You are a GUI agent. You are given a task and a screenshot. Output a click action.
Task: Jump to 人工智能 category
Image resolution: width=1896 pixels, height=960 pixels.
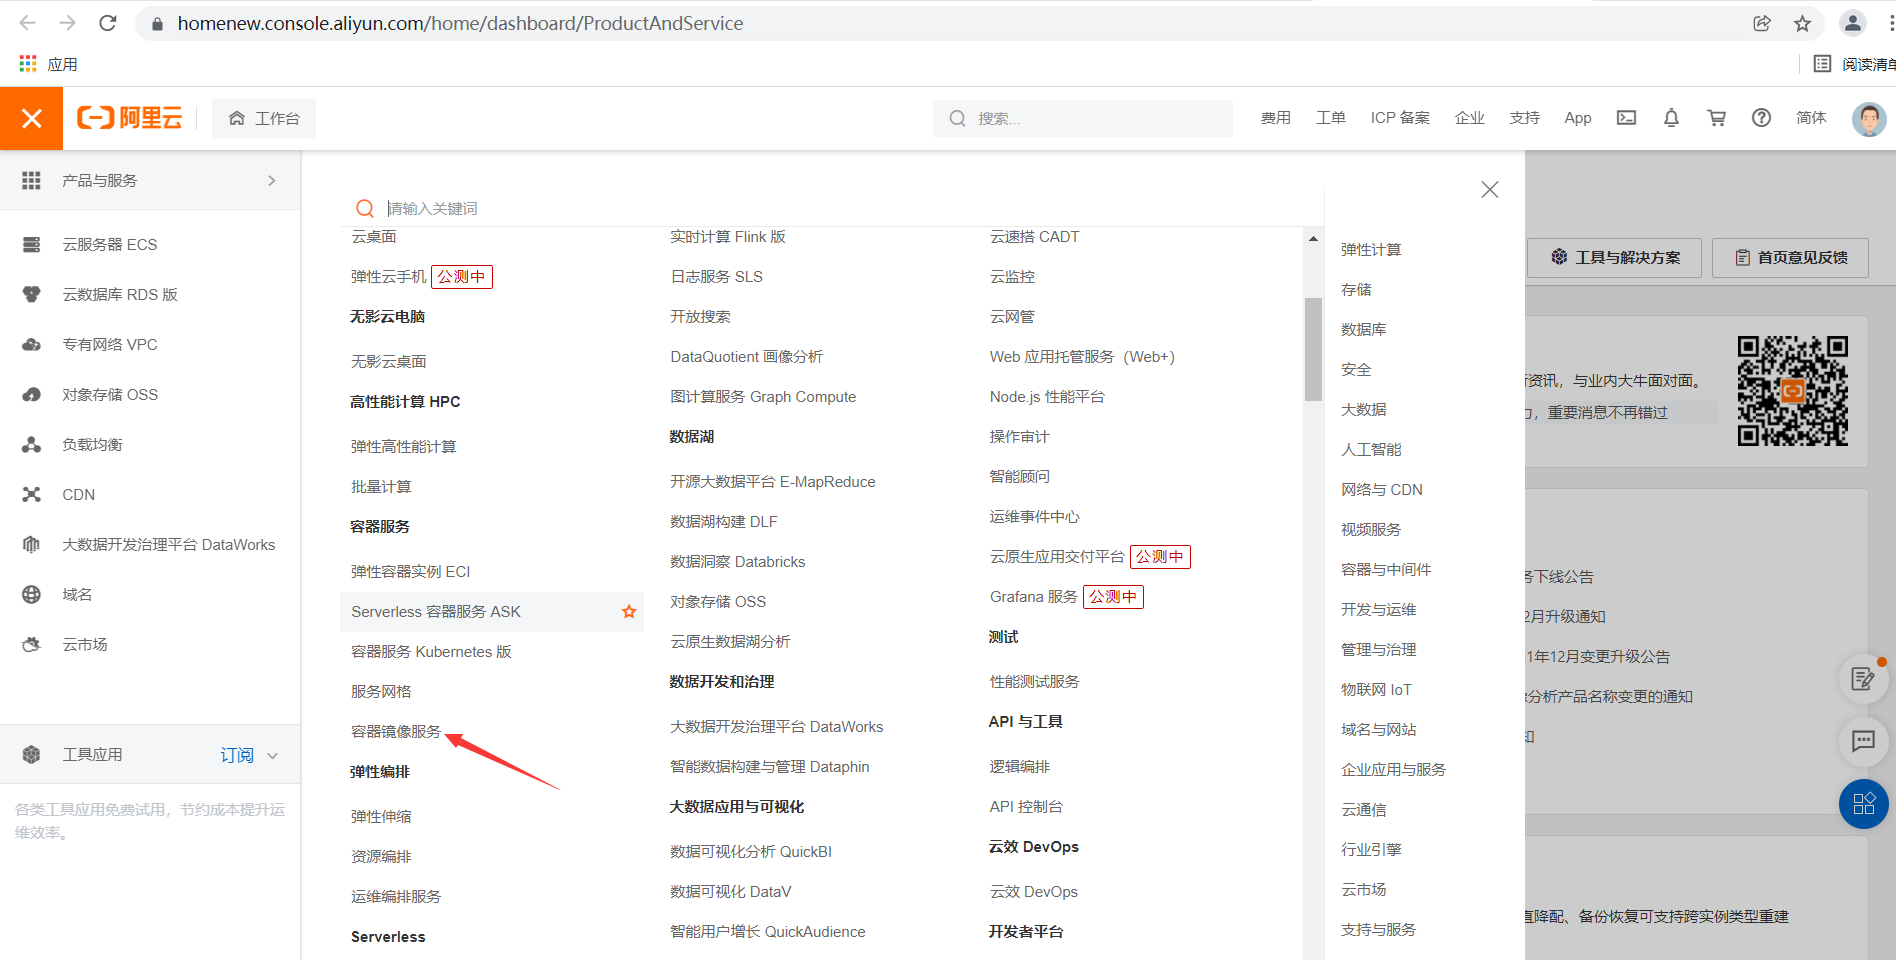click(x=1371, y=449)
